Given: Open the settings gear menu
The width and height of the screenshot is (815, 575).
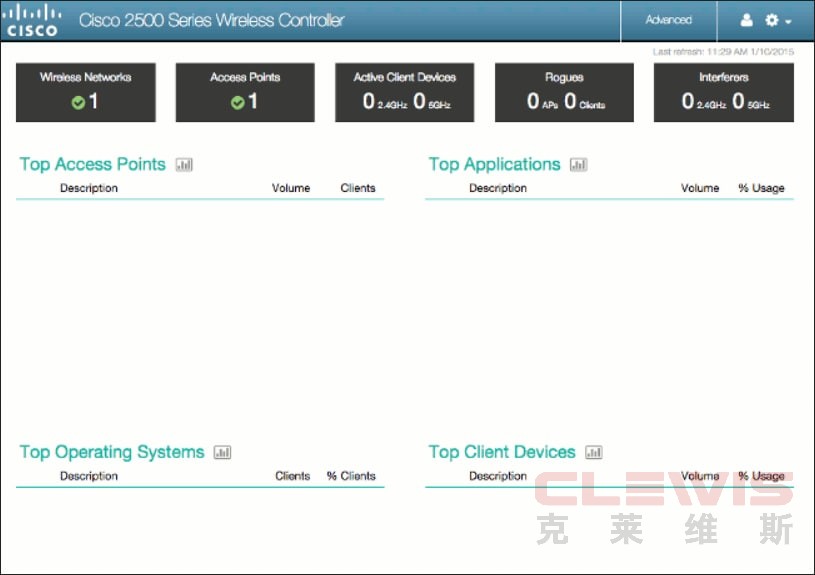Looking at the screenshot, I should point(778,20).
